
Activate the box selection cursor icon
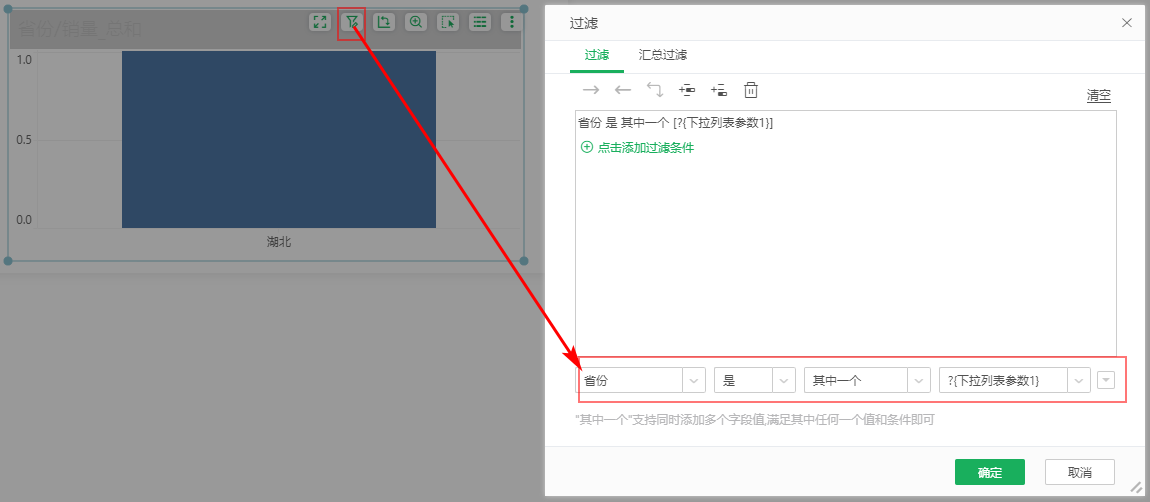(448, 22)
